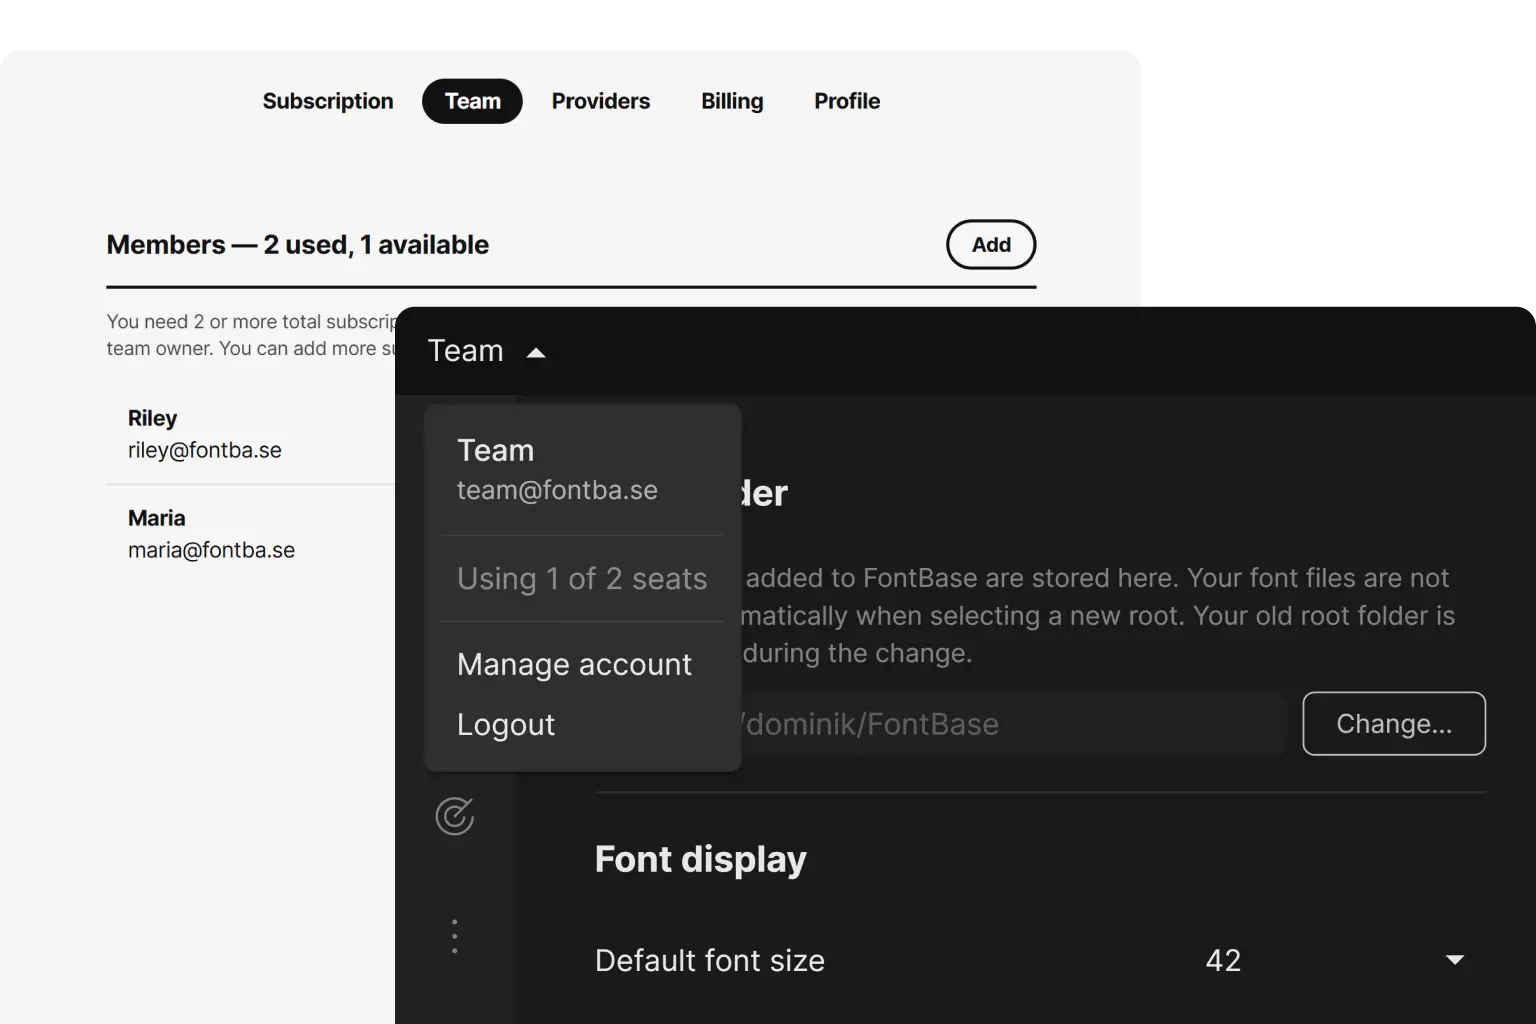Select member Maria in the list
This screenshot has height=1024, width=1536.
pos(156,518)
